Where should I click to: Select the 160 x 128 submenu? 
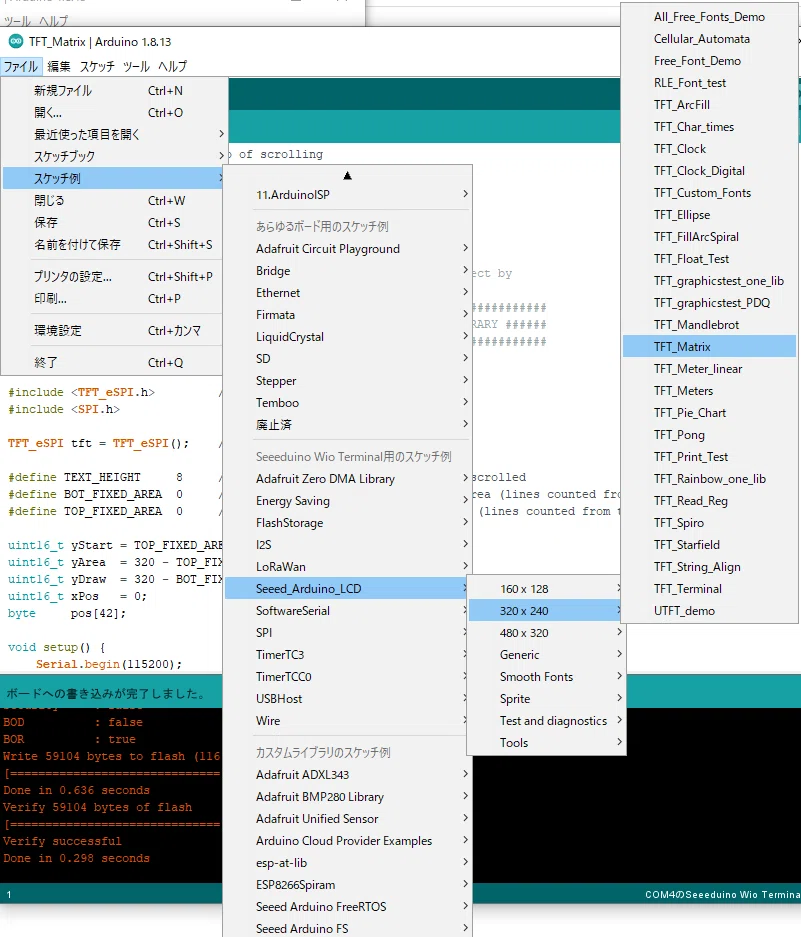coord(546,589)
